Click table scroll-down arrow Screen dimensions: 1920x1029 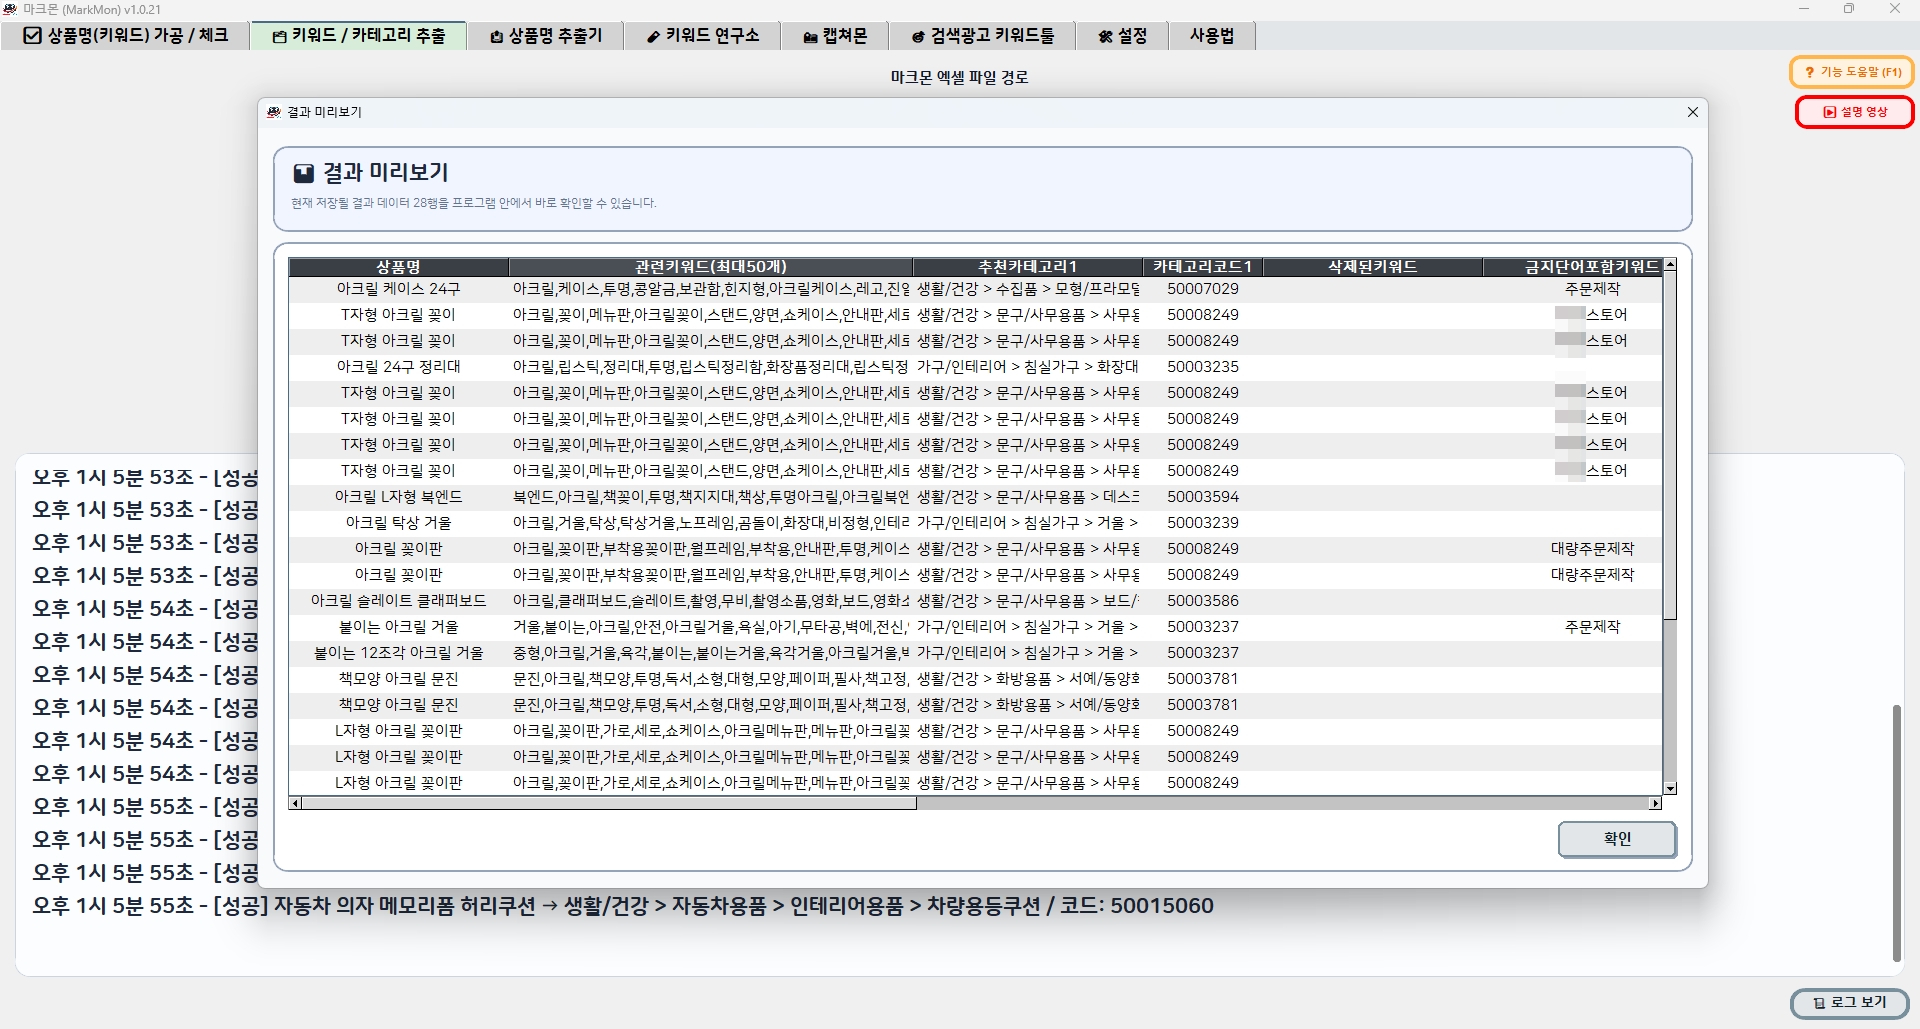pos(1670,788)
